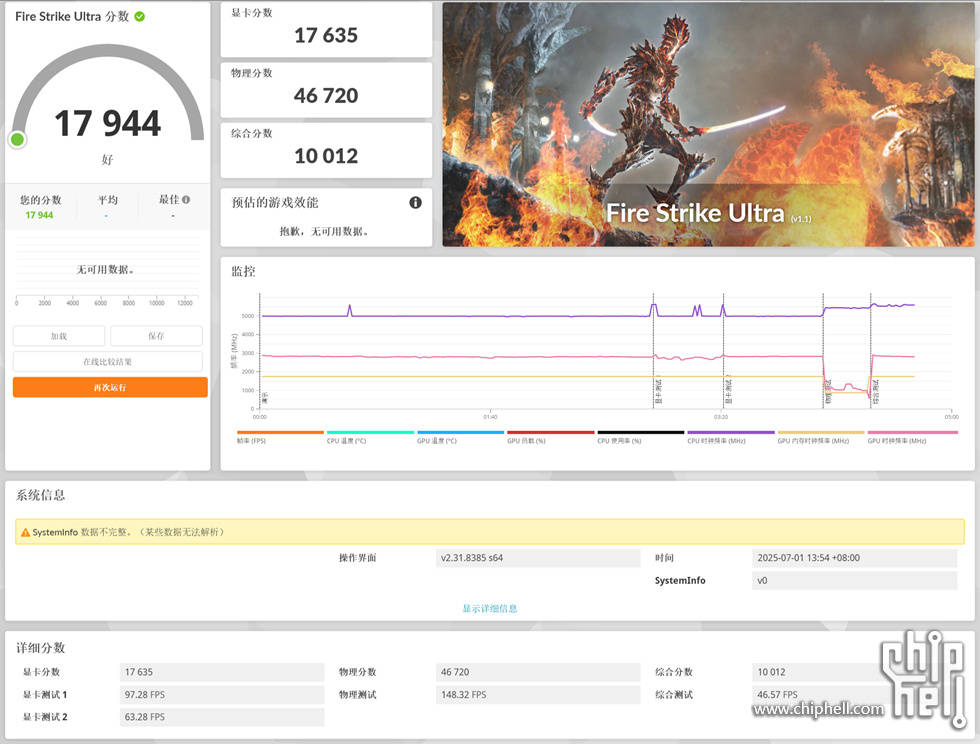
Task: Select the black CPU 使用率 legend bar
Action: pos(641,432)
